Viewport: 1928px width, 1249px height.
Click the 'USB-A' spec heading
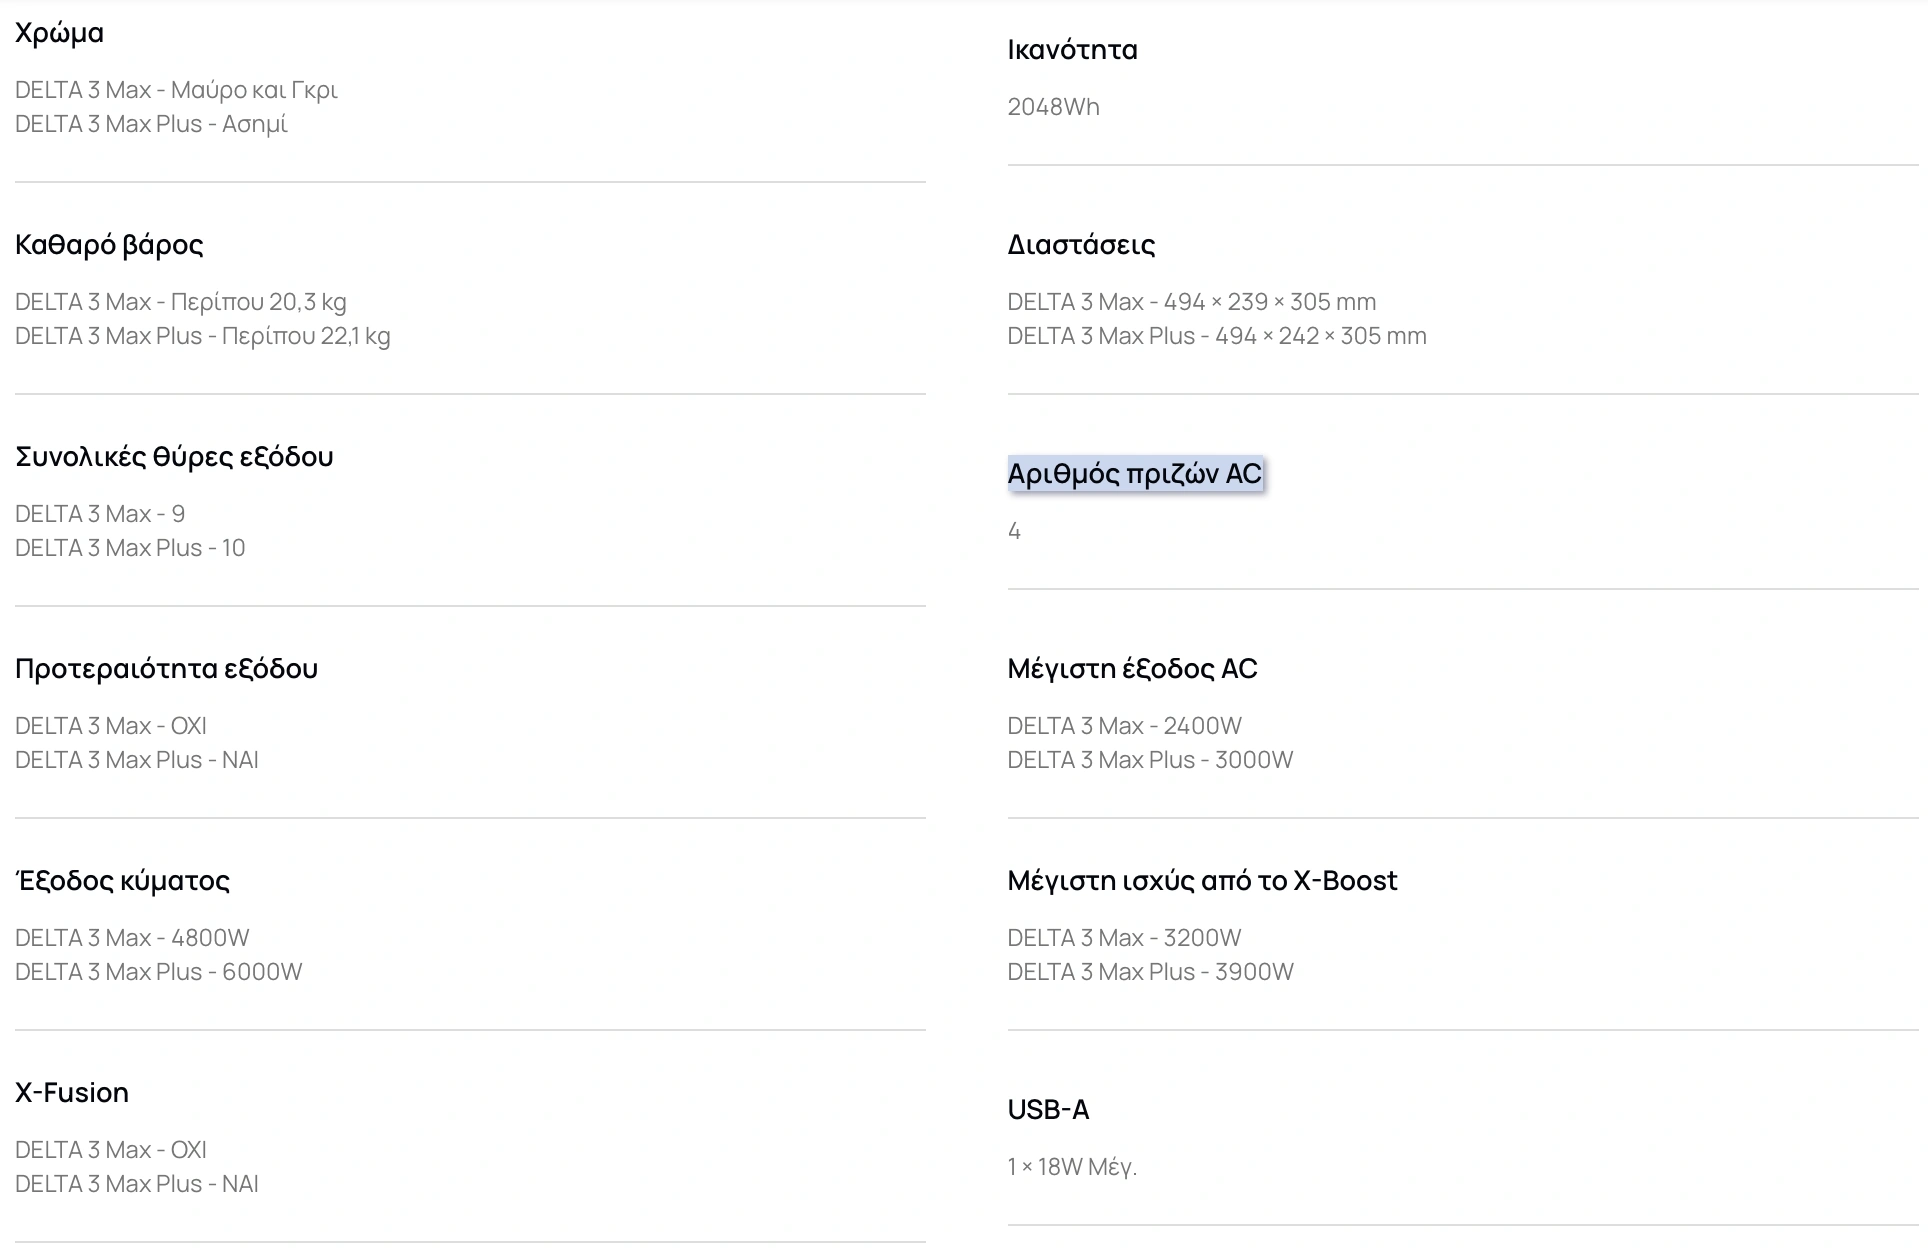coord(1048,1110)
